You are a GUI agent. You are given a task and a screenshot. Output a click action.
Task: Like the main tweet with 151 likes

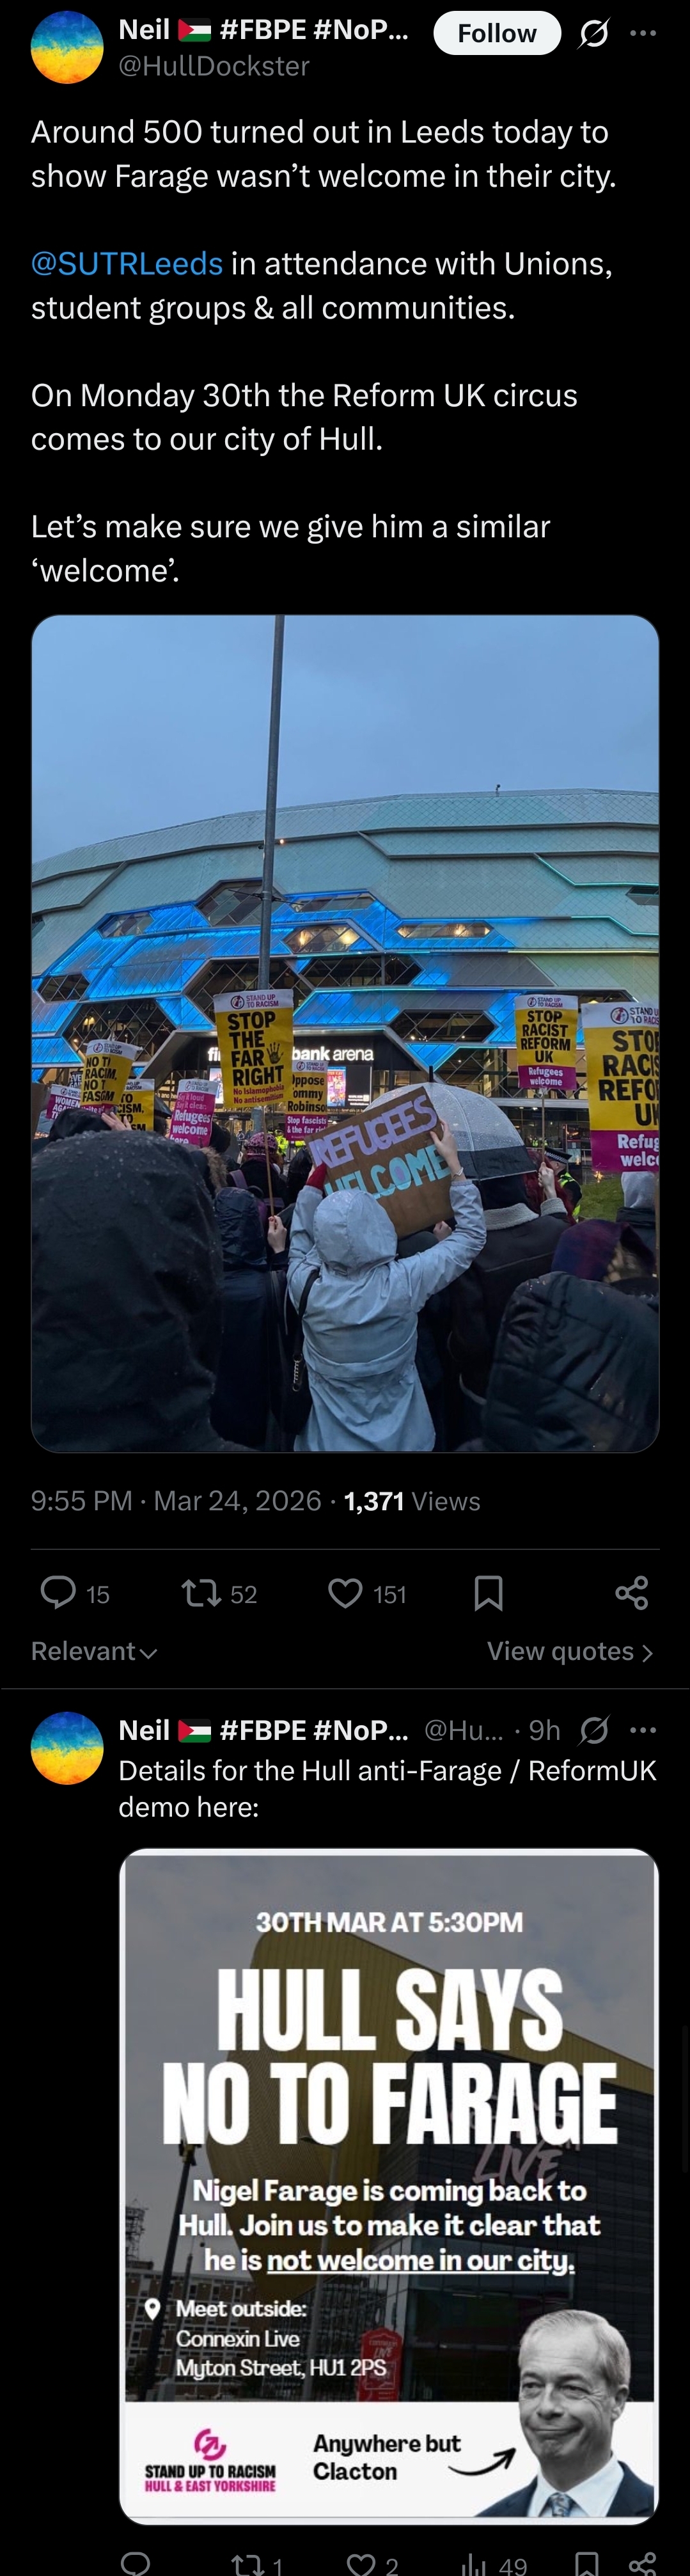click(x=345, y=1592)
